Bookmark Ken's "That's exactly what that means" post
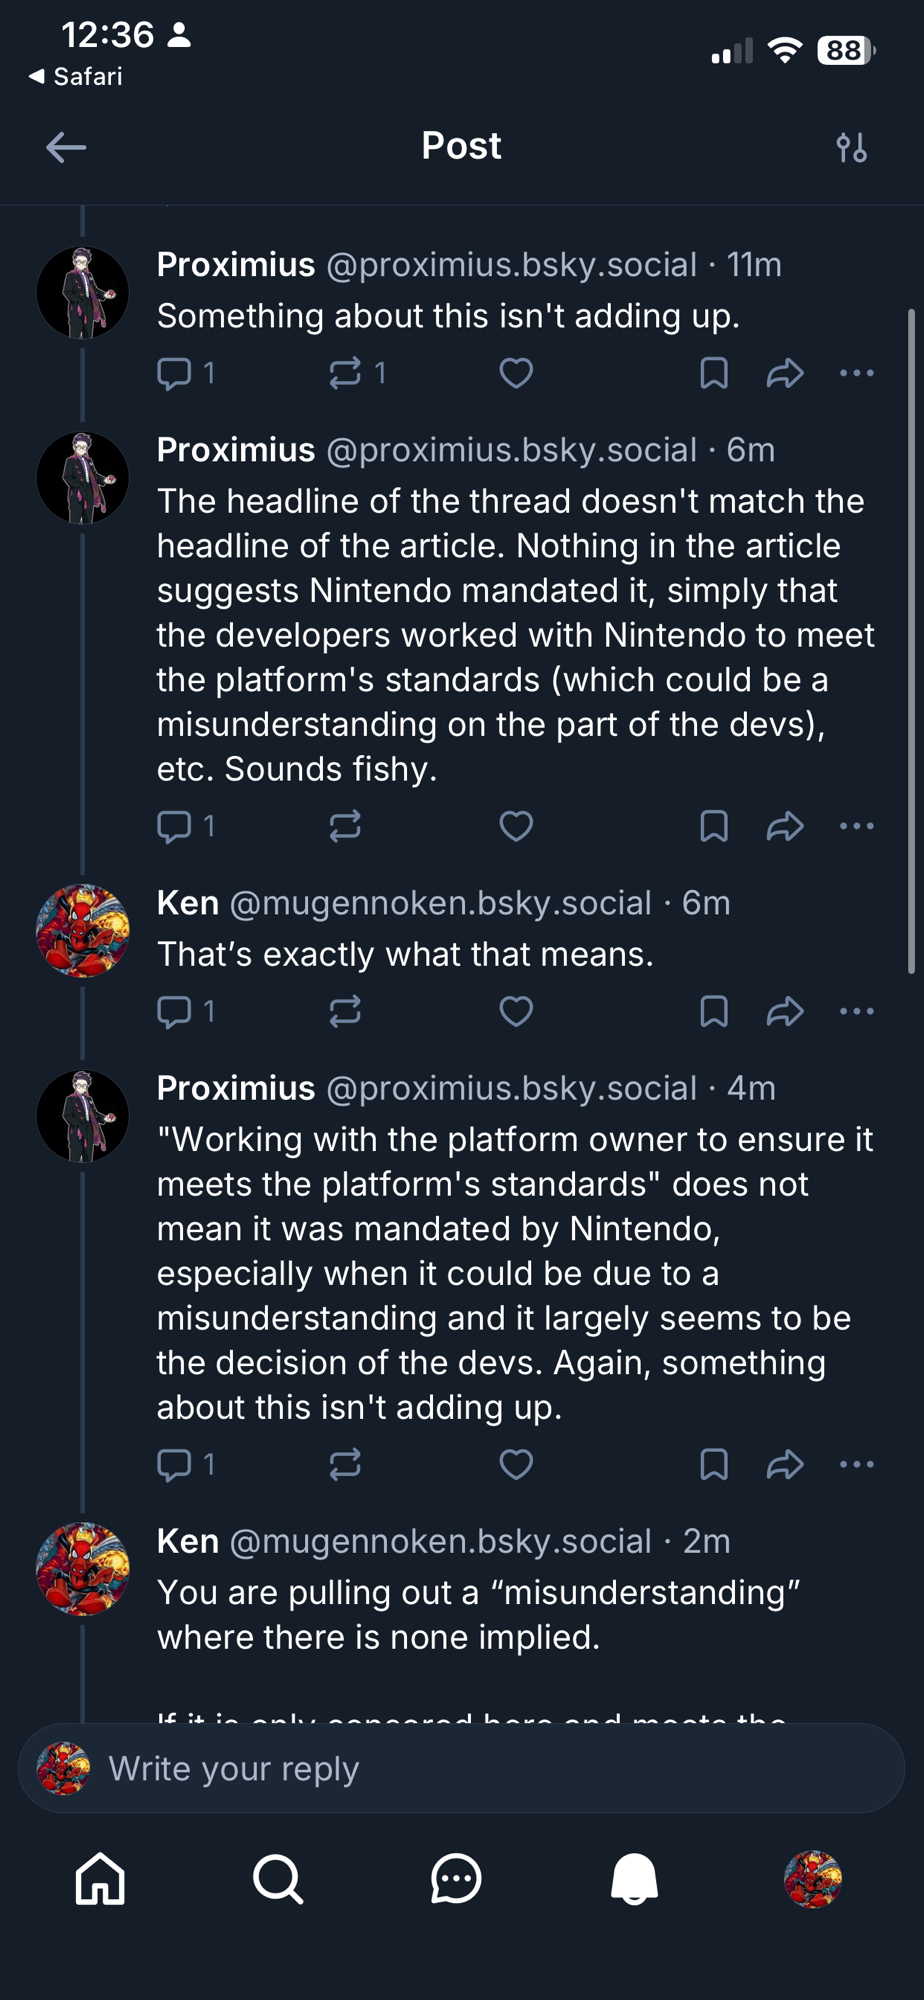This screenshot has width=924, height=2000. pos(713,1011)
